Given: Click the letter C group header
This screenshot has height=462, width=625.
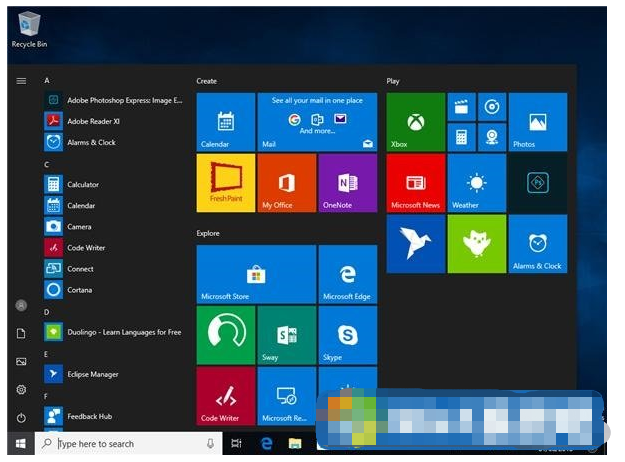Looking at the screenshot, I should [47, 164].
